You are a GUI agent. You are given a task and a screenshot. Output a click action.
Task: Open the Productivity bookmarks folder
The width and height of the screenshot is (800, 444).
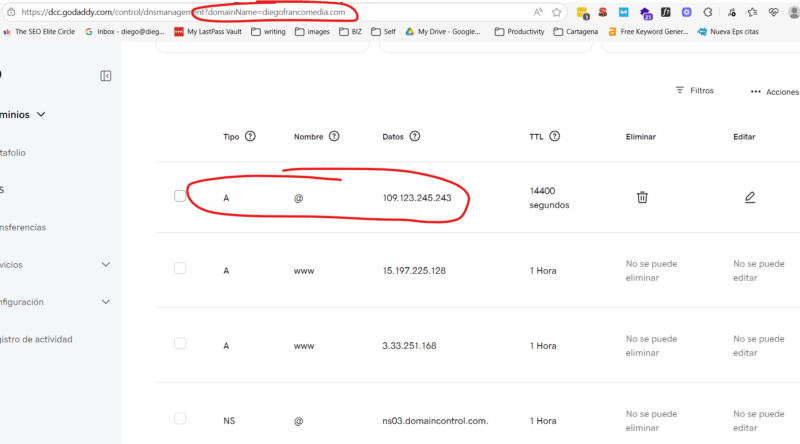[x=519, y=32]
